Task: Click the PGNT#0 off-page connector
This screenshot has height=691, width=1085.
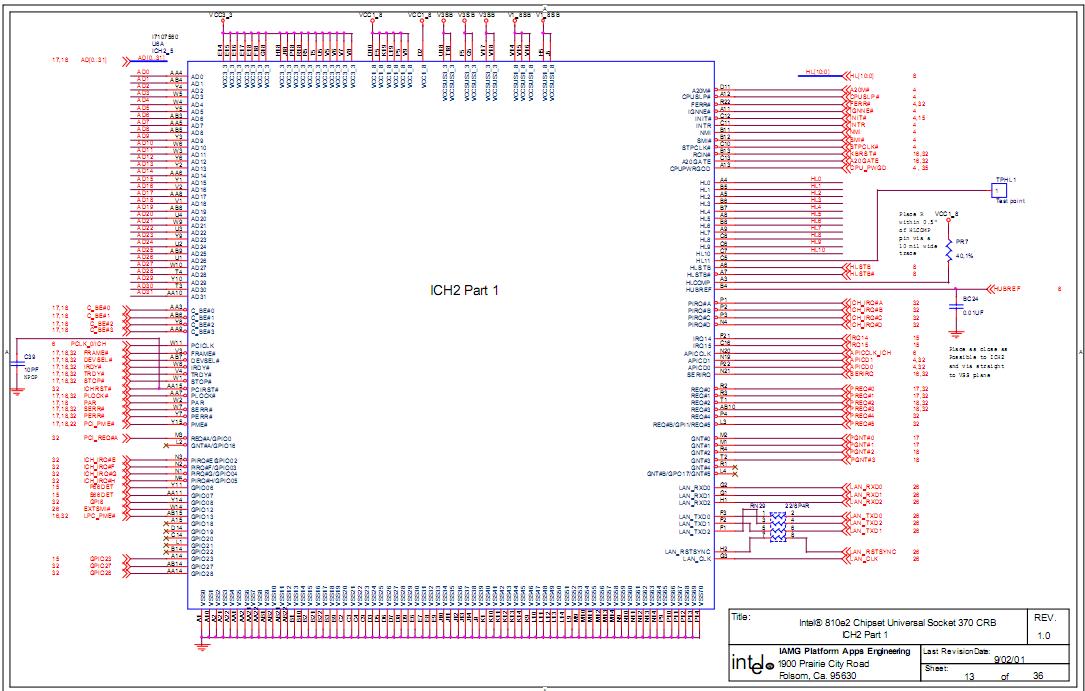Action: coord(859,438)
